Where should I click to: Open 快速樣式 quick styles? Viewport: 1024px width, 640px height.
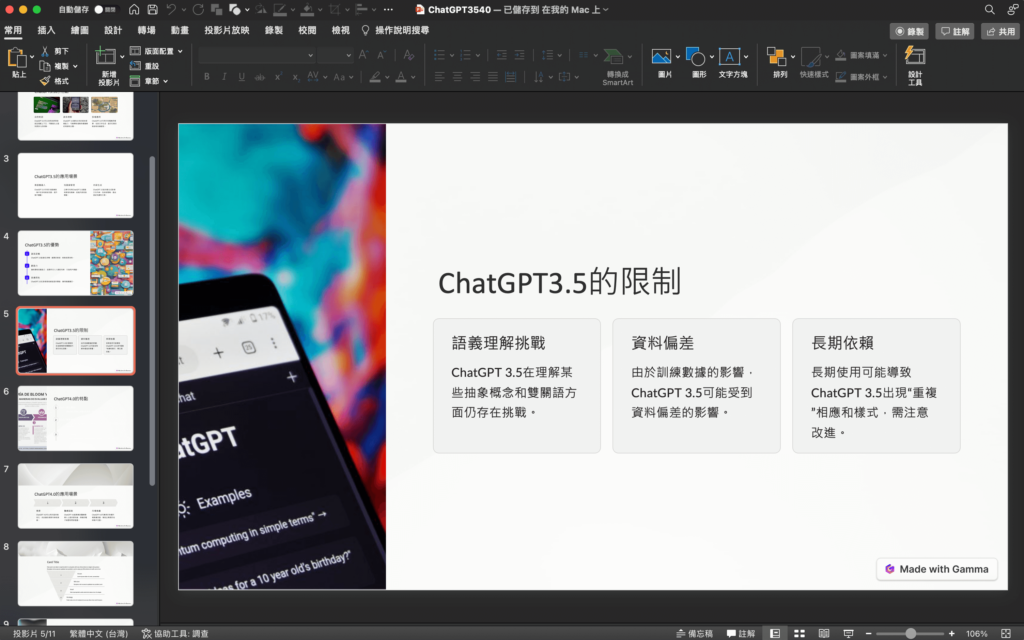tap(810, 57)
